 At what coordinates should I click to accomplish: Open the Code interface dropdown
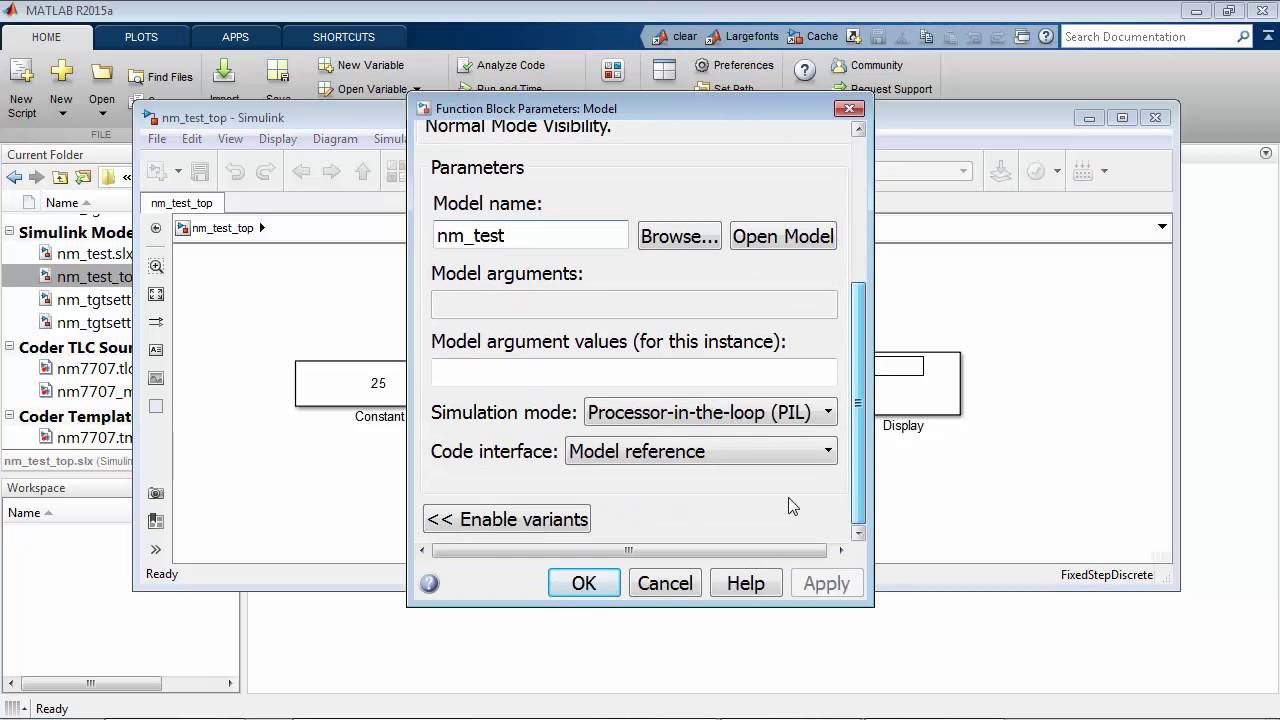701,451
